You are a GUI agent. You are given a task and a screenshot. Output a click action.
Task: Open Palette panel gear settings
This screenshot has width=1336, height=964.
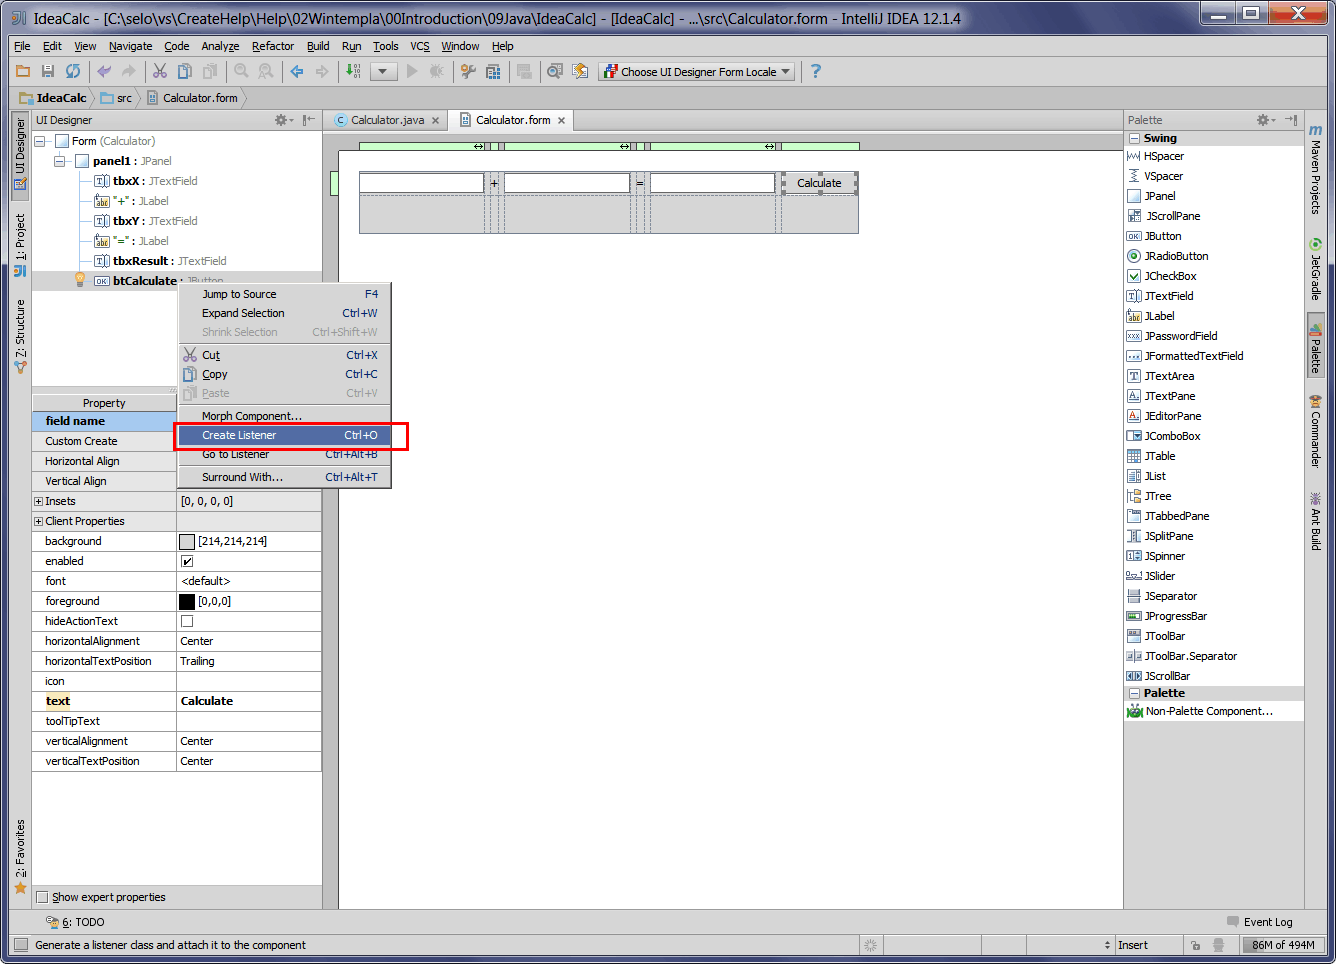pos(1266,120)
